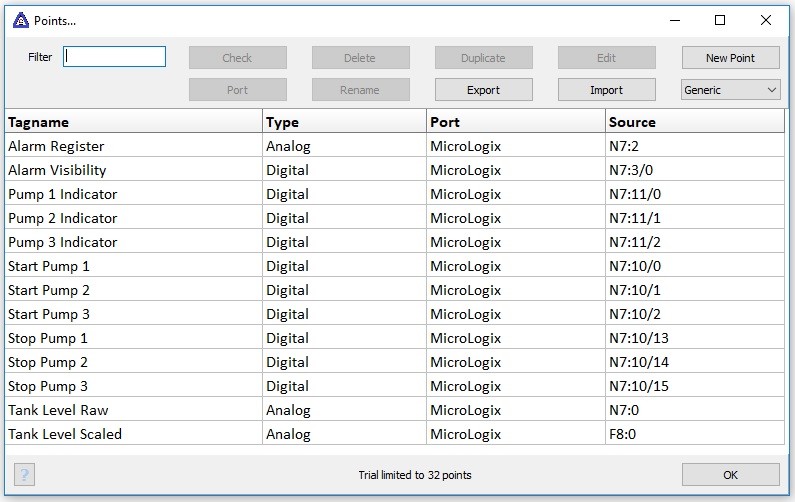
Task: Click source cell F8:0
Action: [695, 434]
